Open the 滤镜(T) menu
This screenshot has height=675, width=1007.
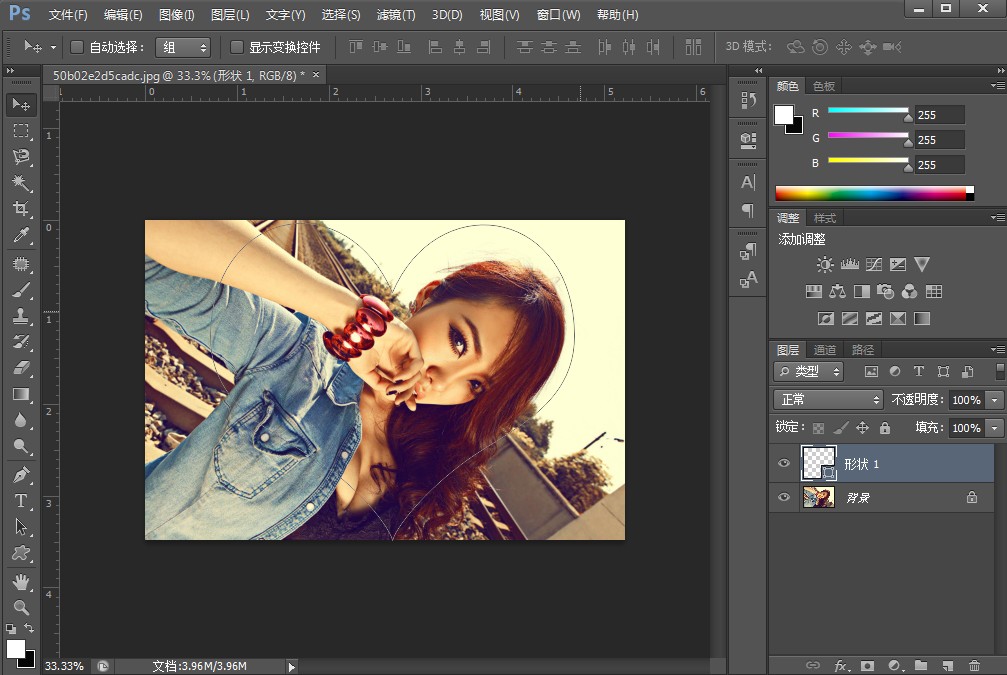point(396,15)
